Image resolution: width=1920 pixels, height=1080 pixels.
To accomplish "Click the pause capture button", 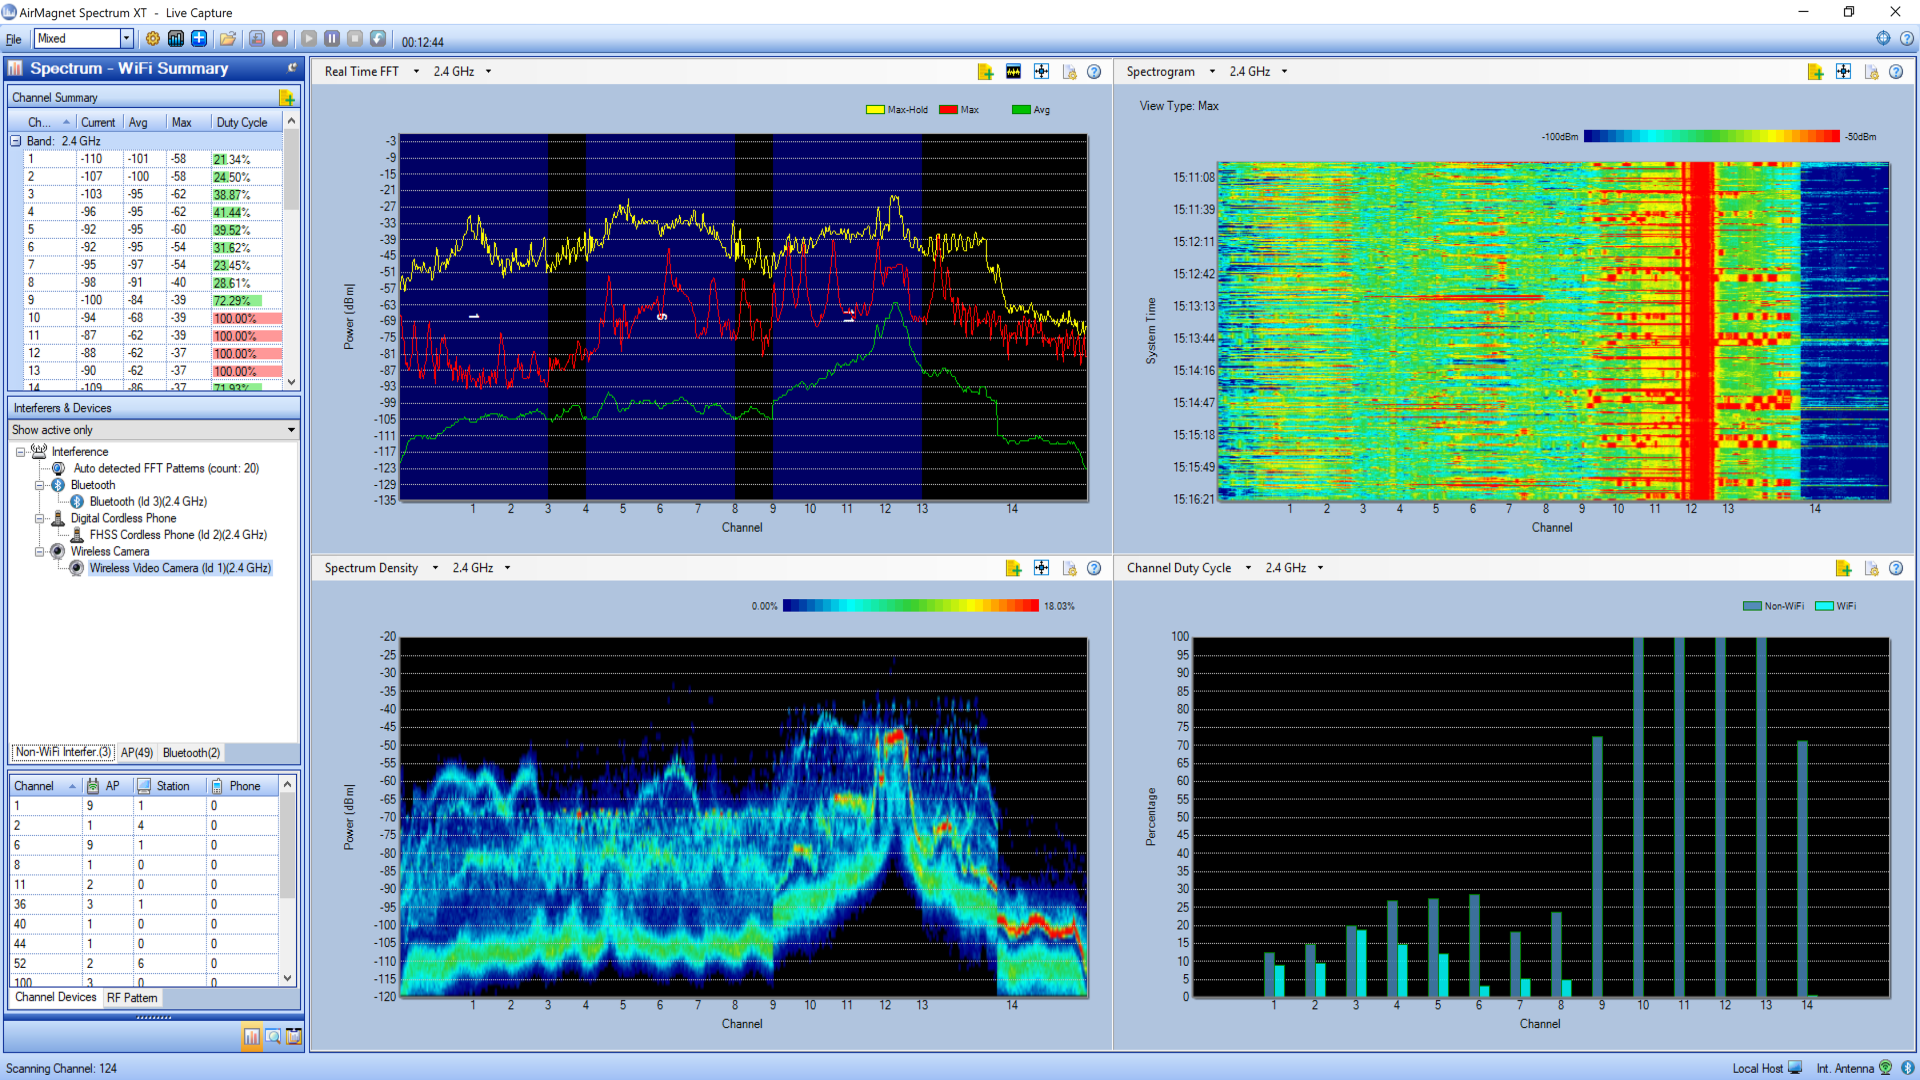I will pos(332,39).
